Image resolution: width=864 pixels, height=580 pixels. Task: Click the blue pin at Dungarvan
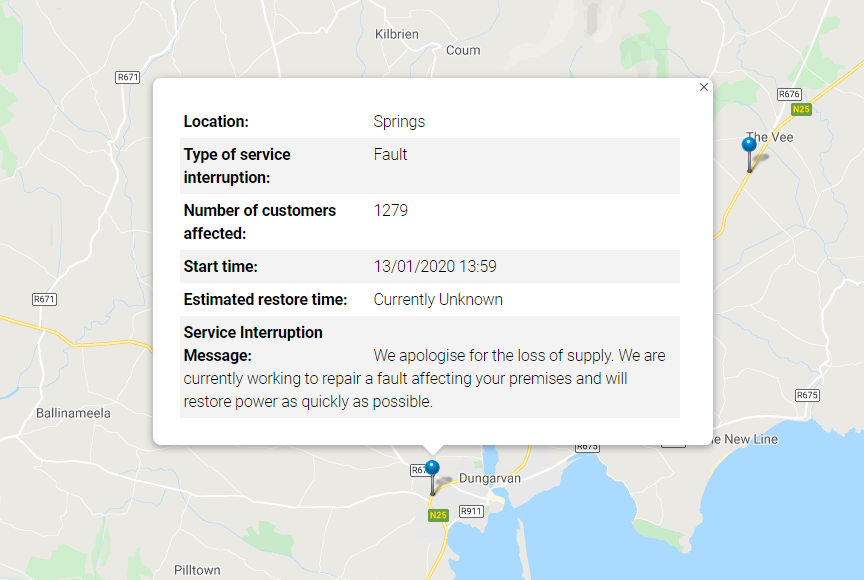pos(432,468)
